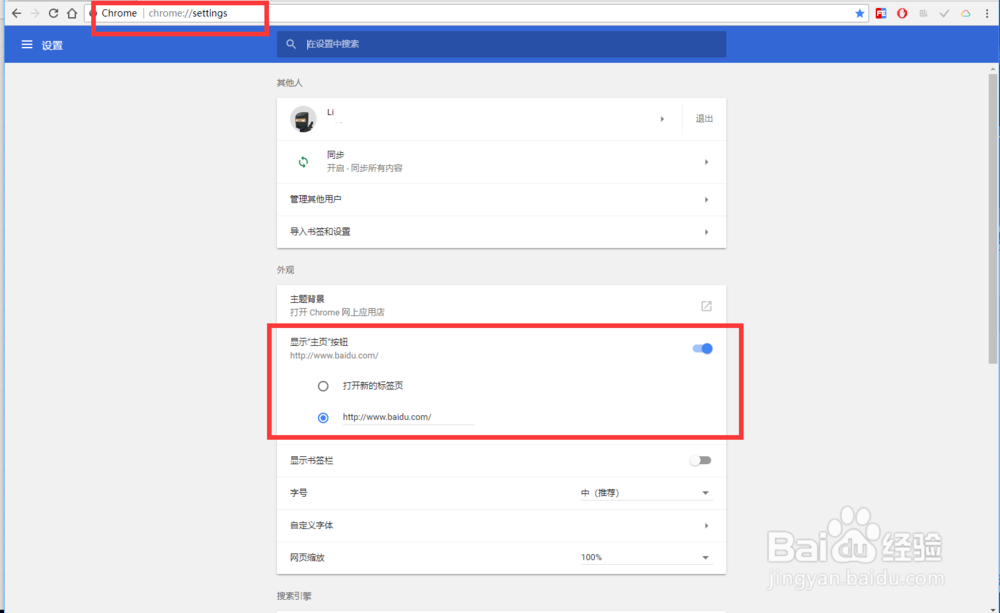Click the red Opera-style extension icon
The width and height of the screenshot is (1000, 613).
(x=902, y=13)
